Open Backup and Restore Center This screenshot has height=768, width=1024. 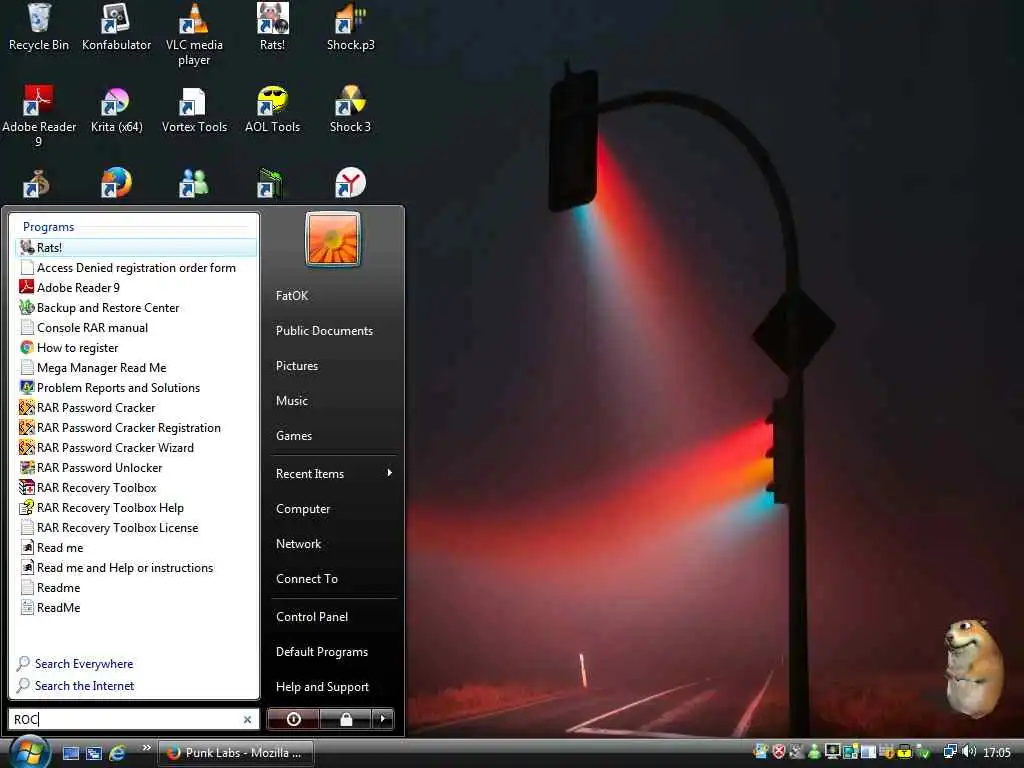coord(136,308)
